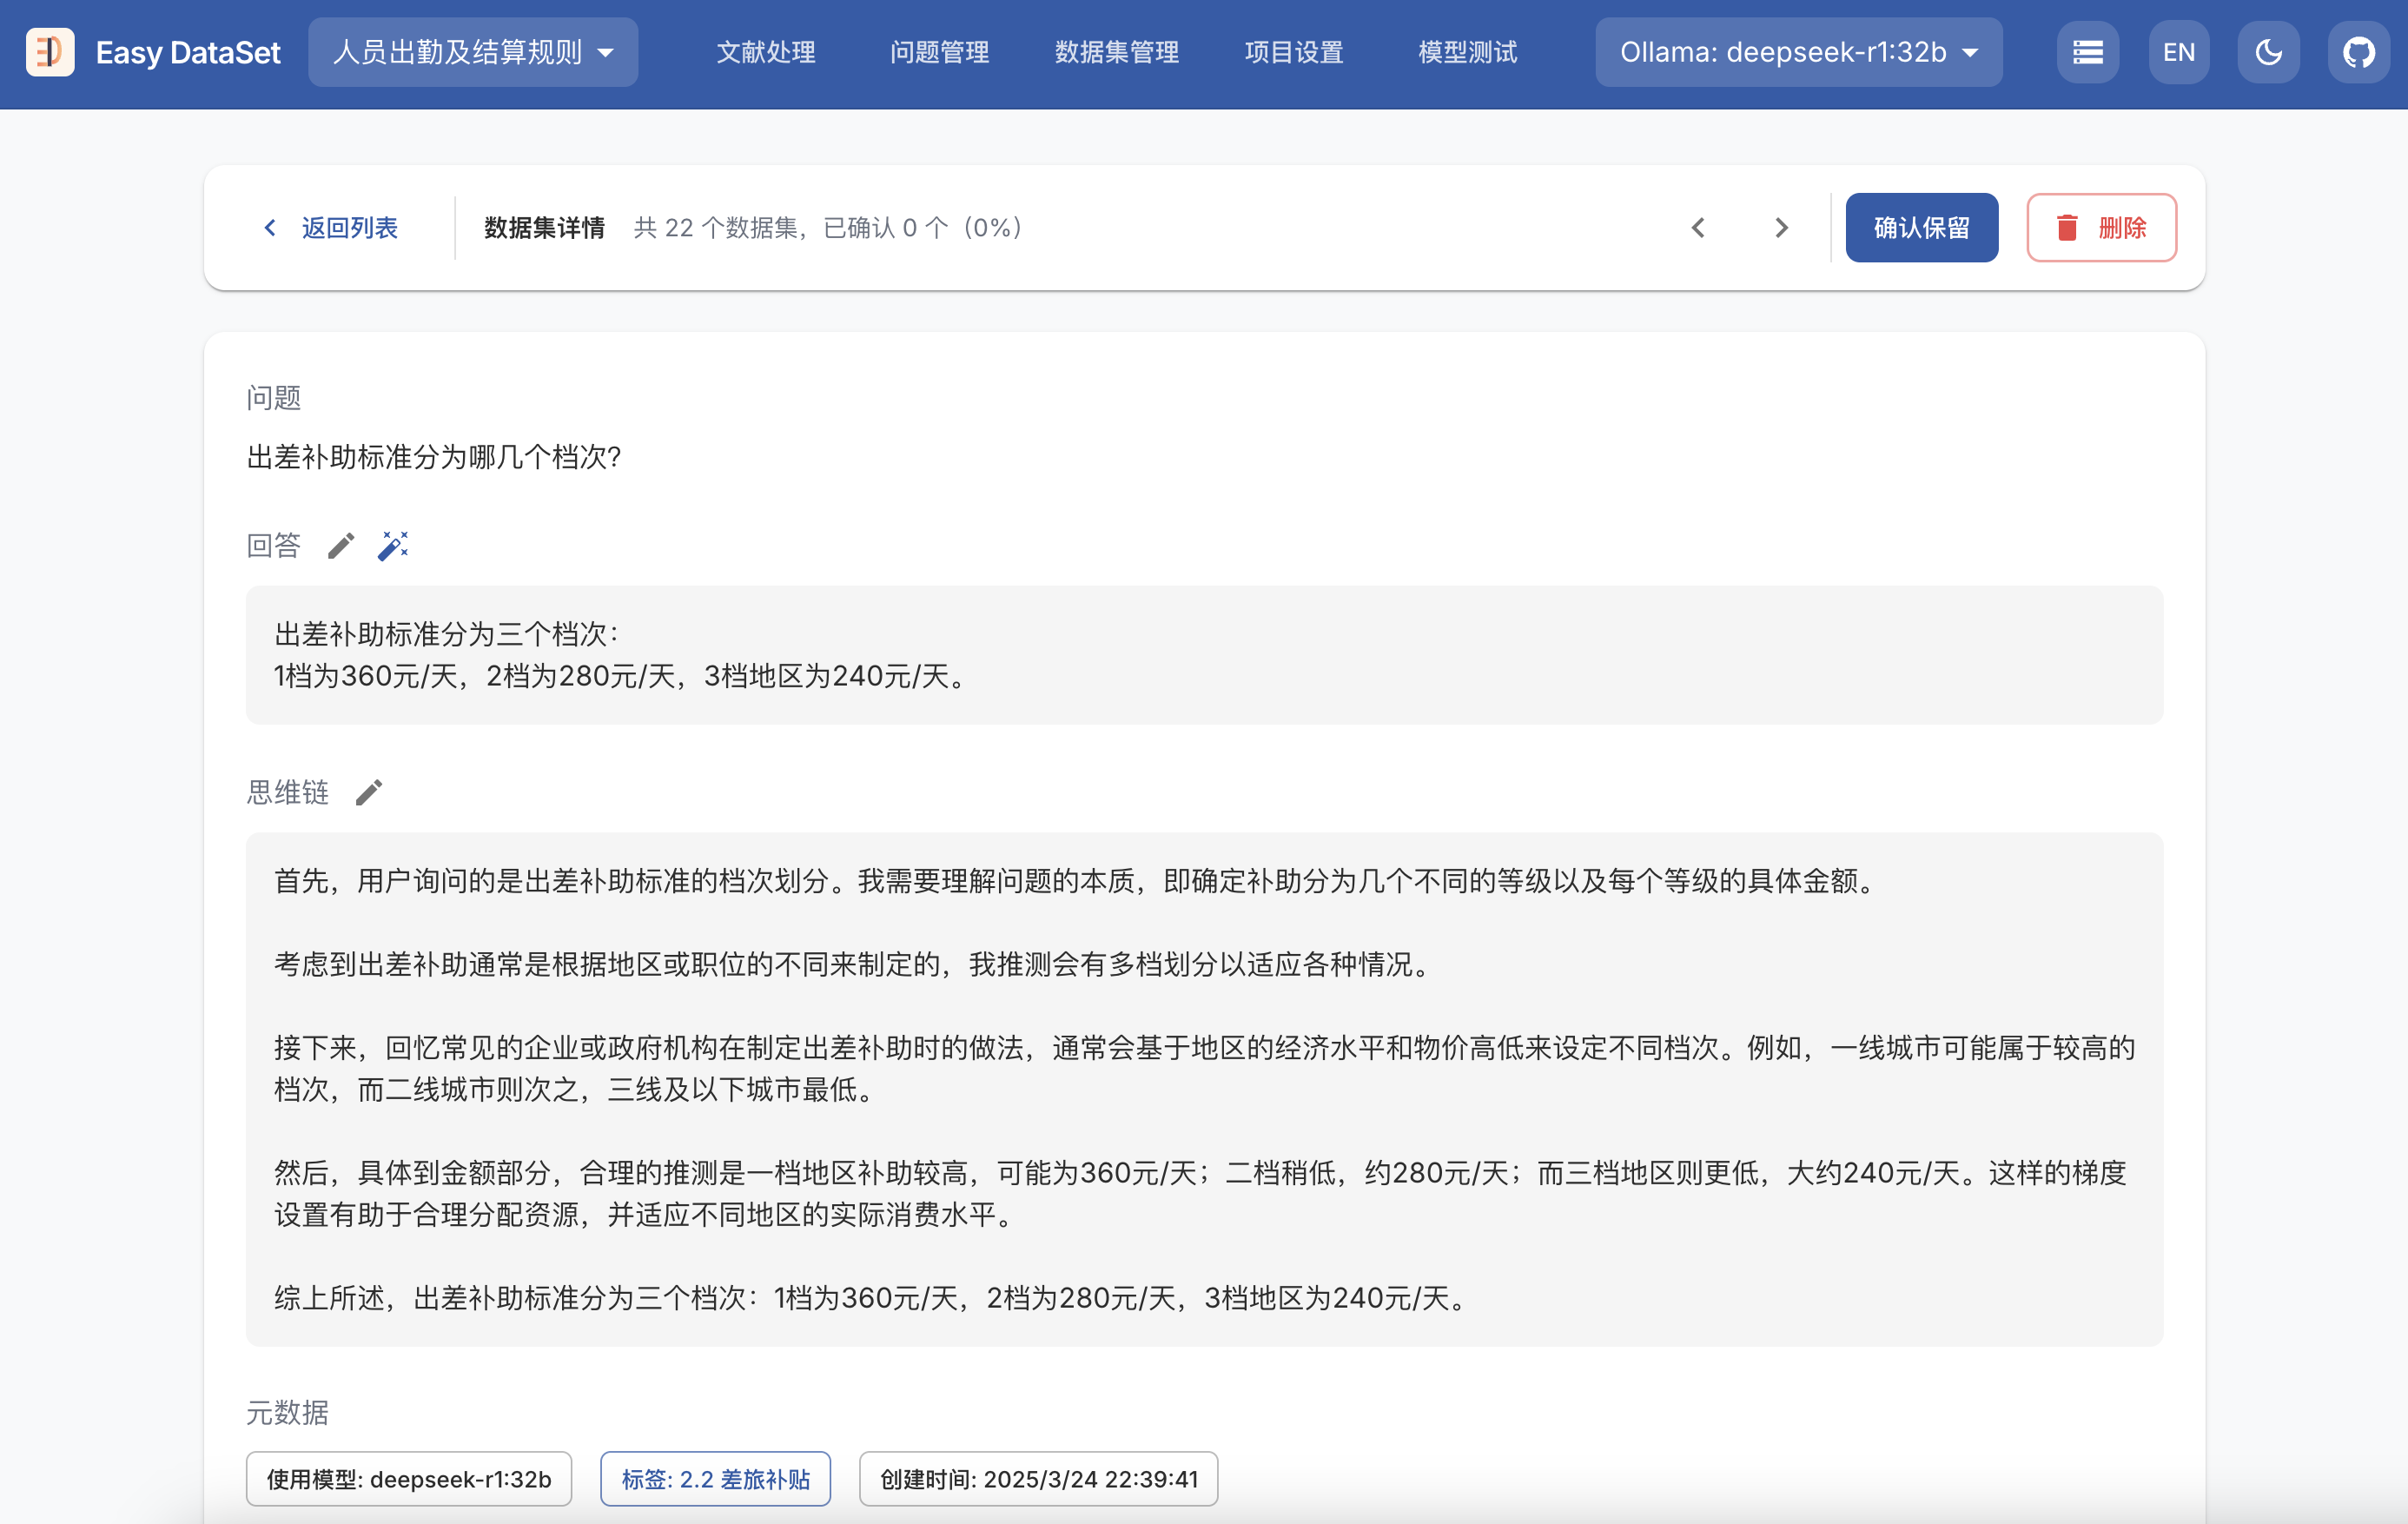Image resolution: width=2408 pixels, height=1524 pixels.
Task: Click the Easy DataSet logo icon
Action: [50, 52]
